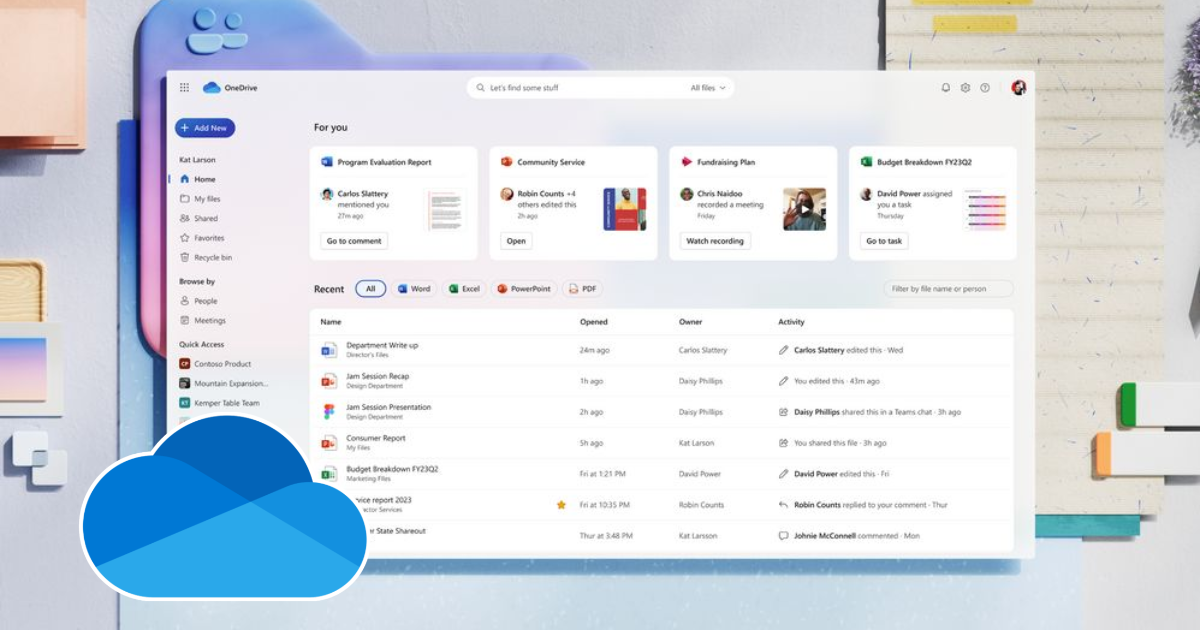Click the Stream icon on Fundraising Plan card
This screenshot has height=630, width=1200.
[687, 162]
